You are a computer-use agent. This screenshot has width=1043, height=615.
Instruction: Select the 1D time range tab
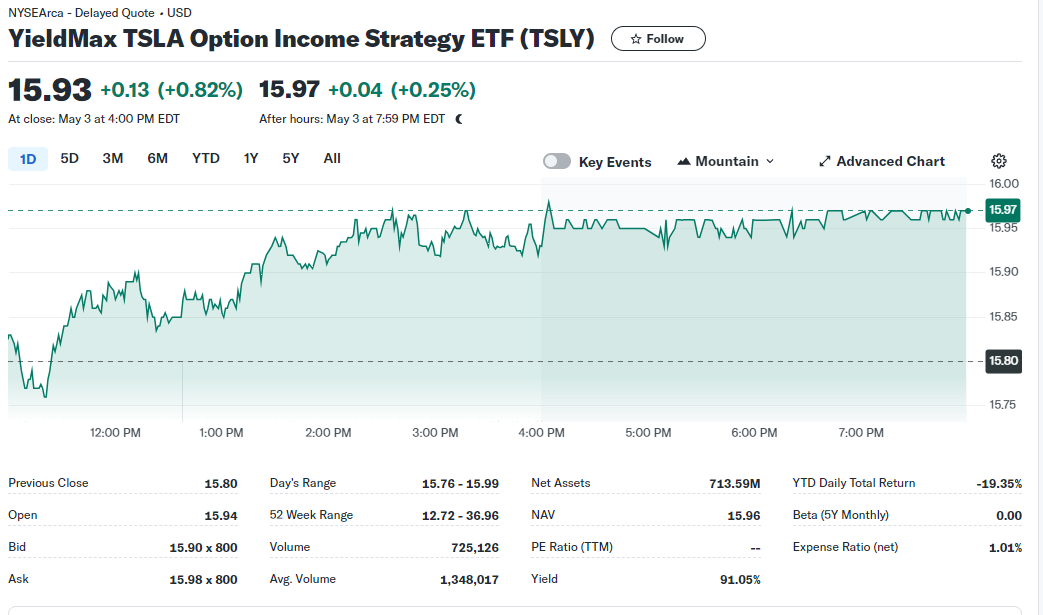click(28, 159)
